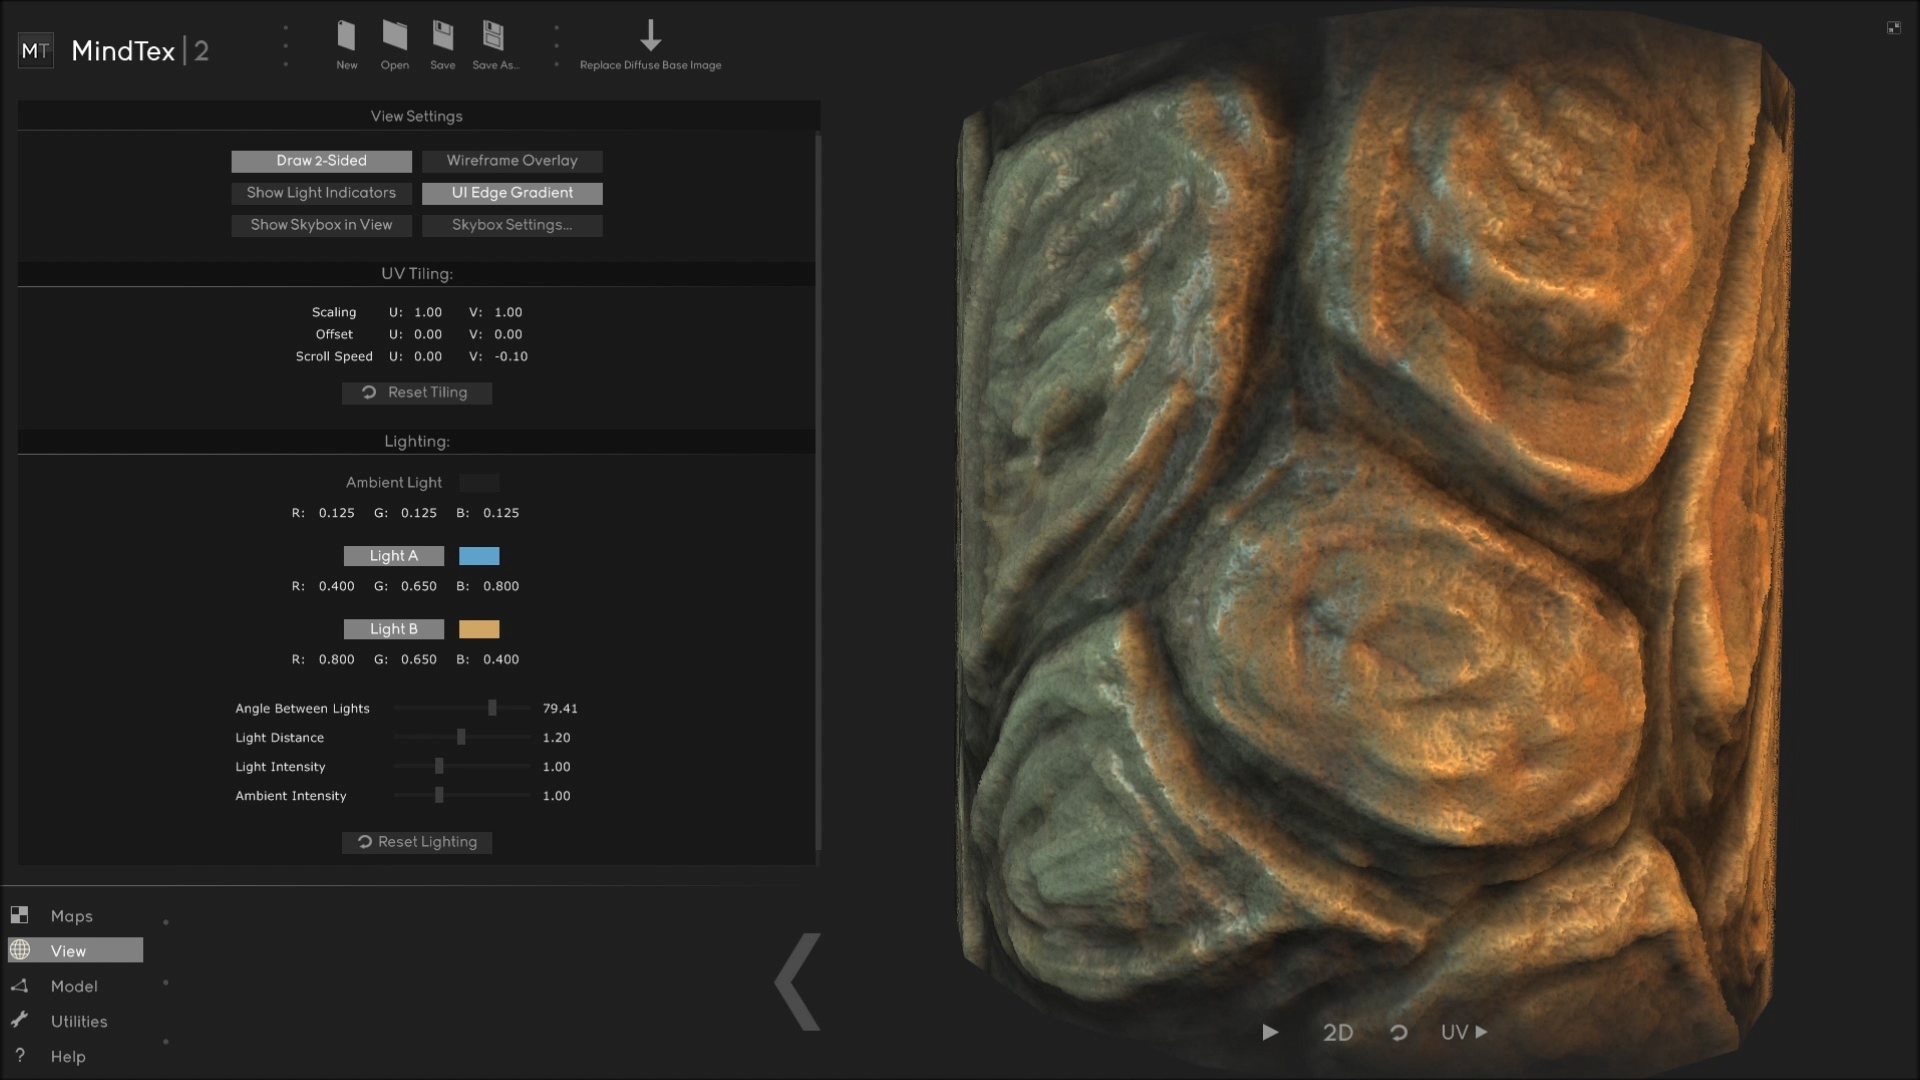The width and height of the screenshot is (1920, 1080).
Task: Switch to the Maps section
Action: (71, 916)
